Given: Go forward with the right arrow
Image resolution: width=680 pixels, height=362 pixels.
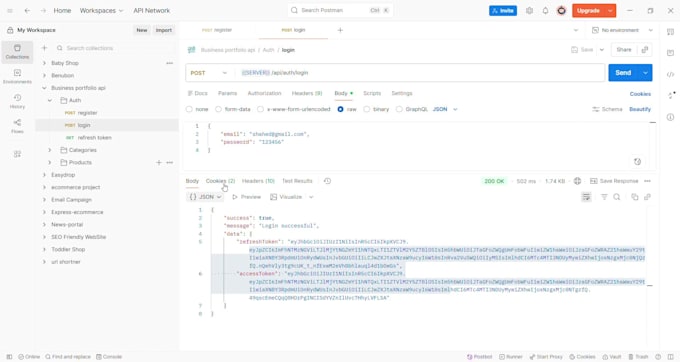Looking at the screenshot, I should (43, 10).
